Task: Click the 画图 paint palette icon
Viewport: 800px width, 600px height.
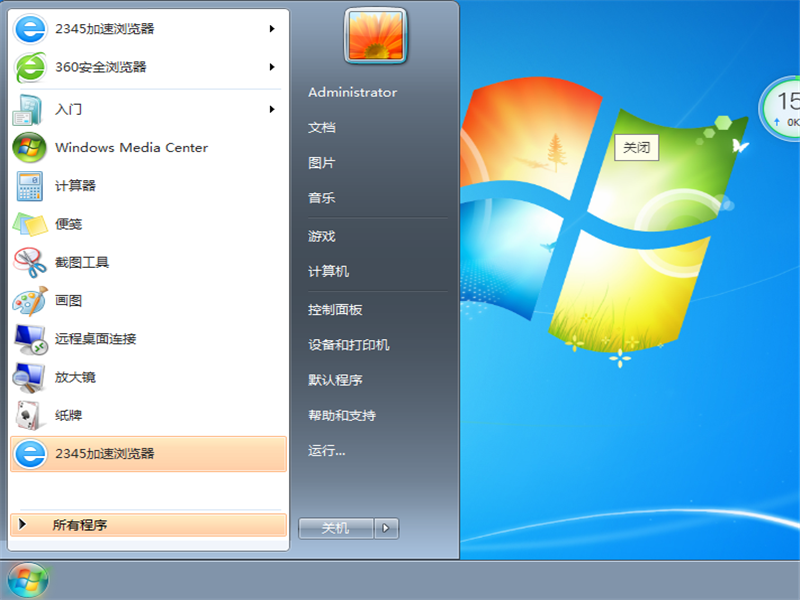Action: (30, 301)
